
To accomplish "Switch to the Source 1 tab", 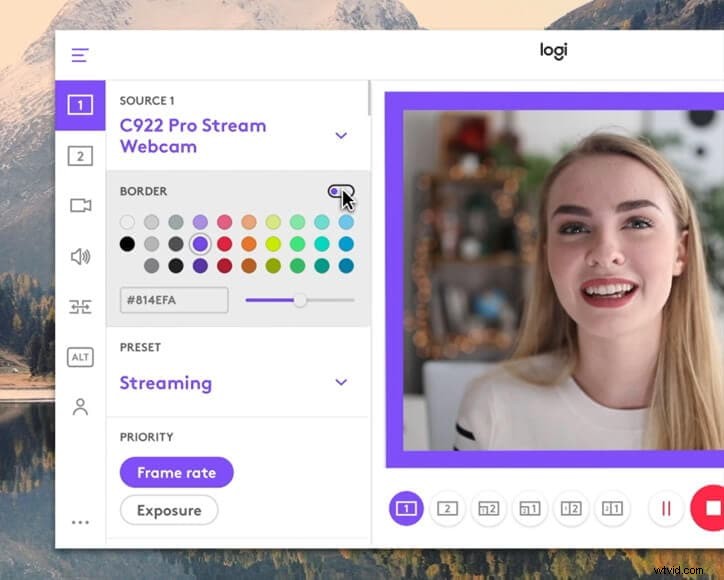I will pyautogui.click(x=80, y=105).
